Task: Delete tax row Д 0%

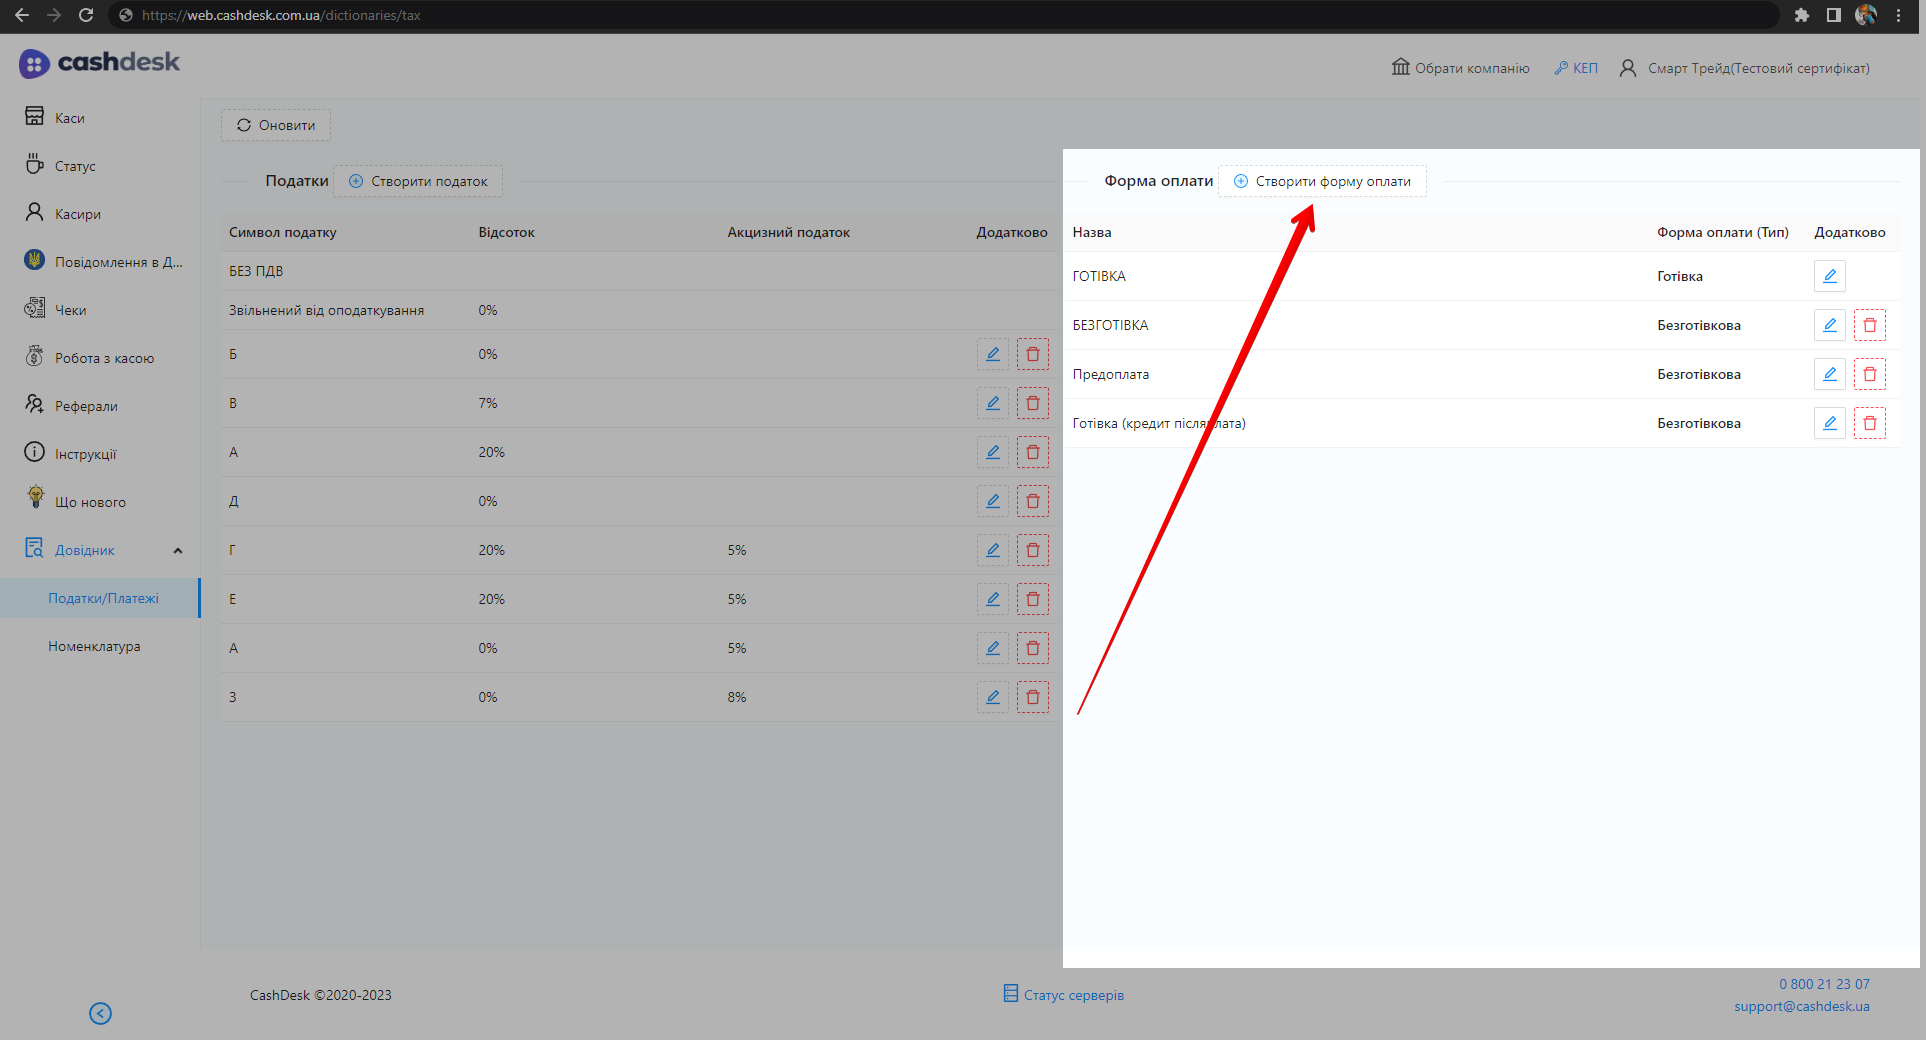Action: (1032, 501)
